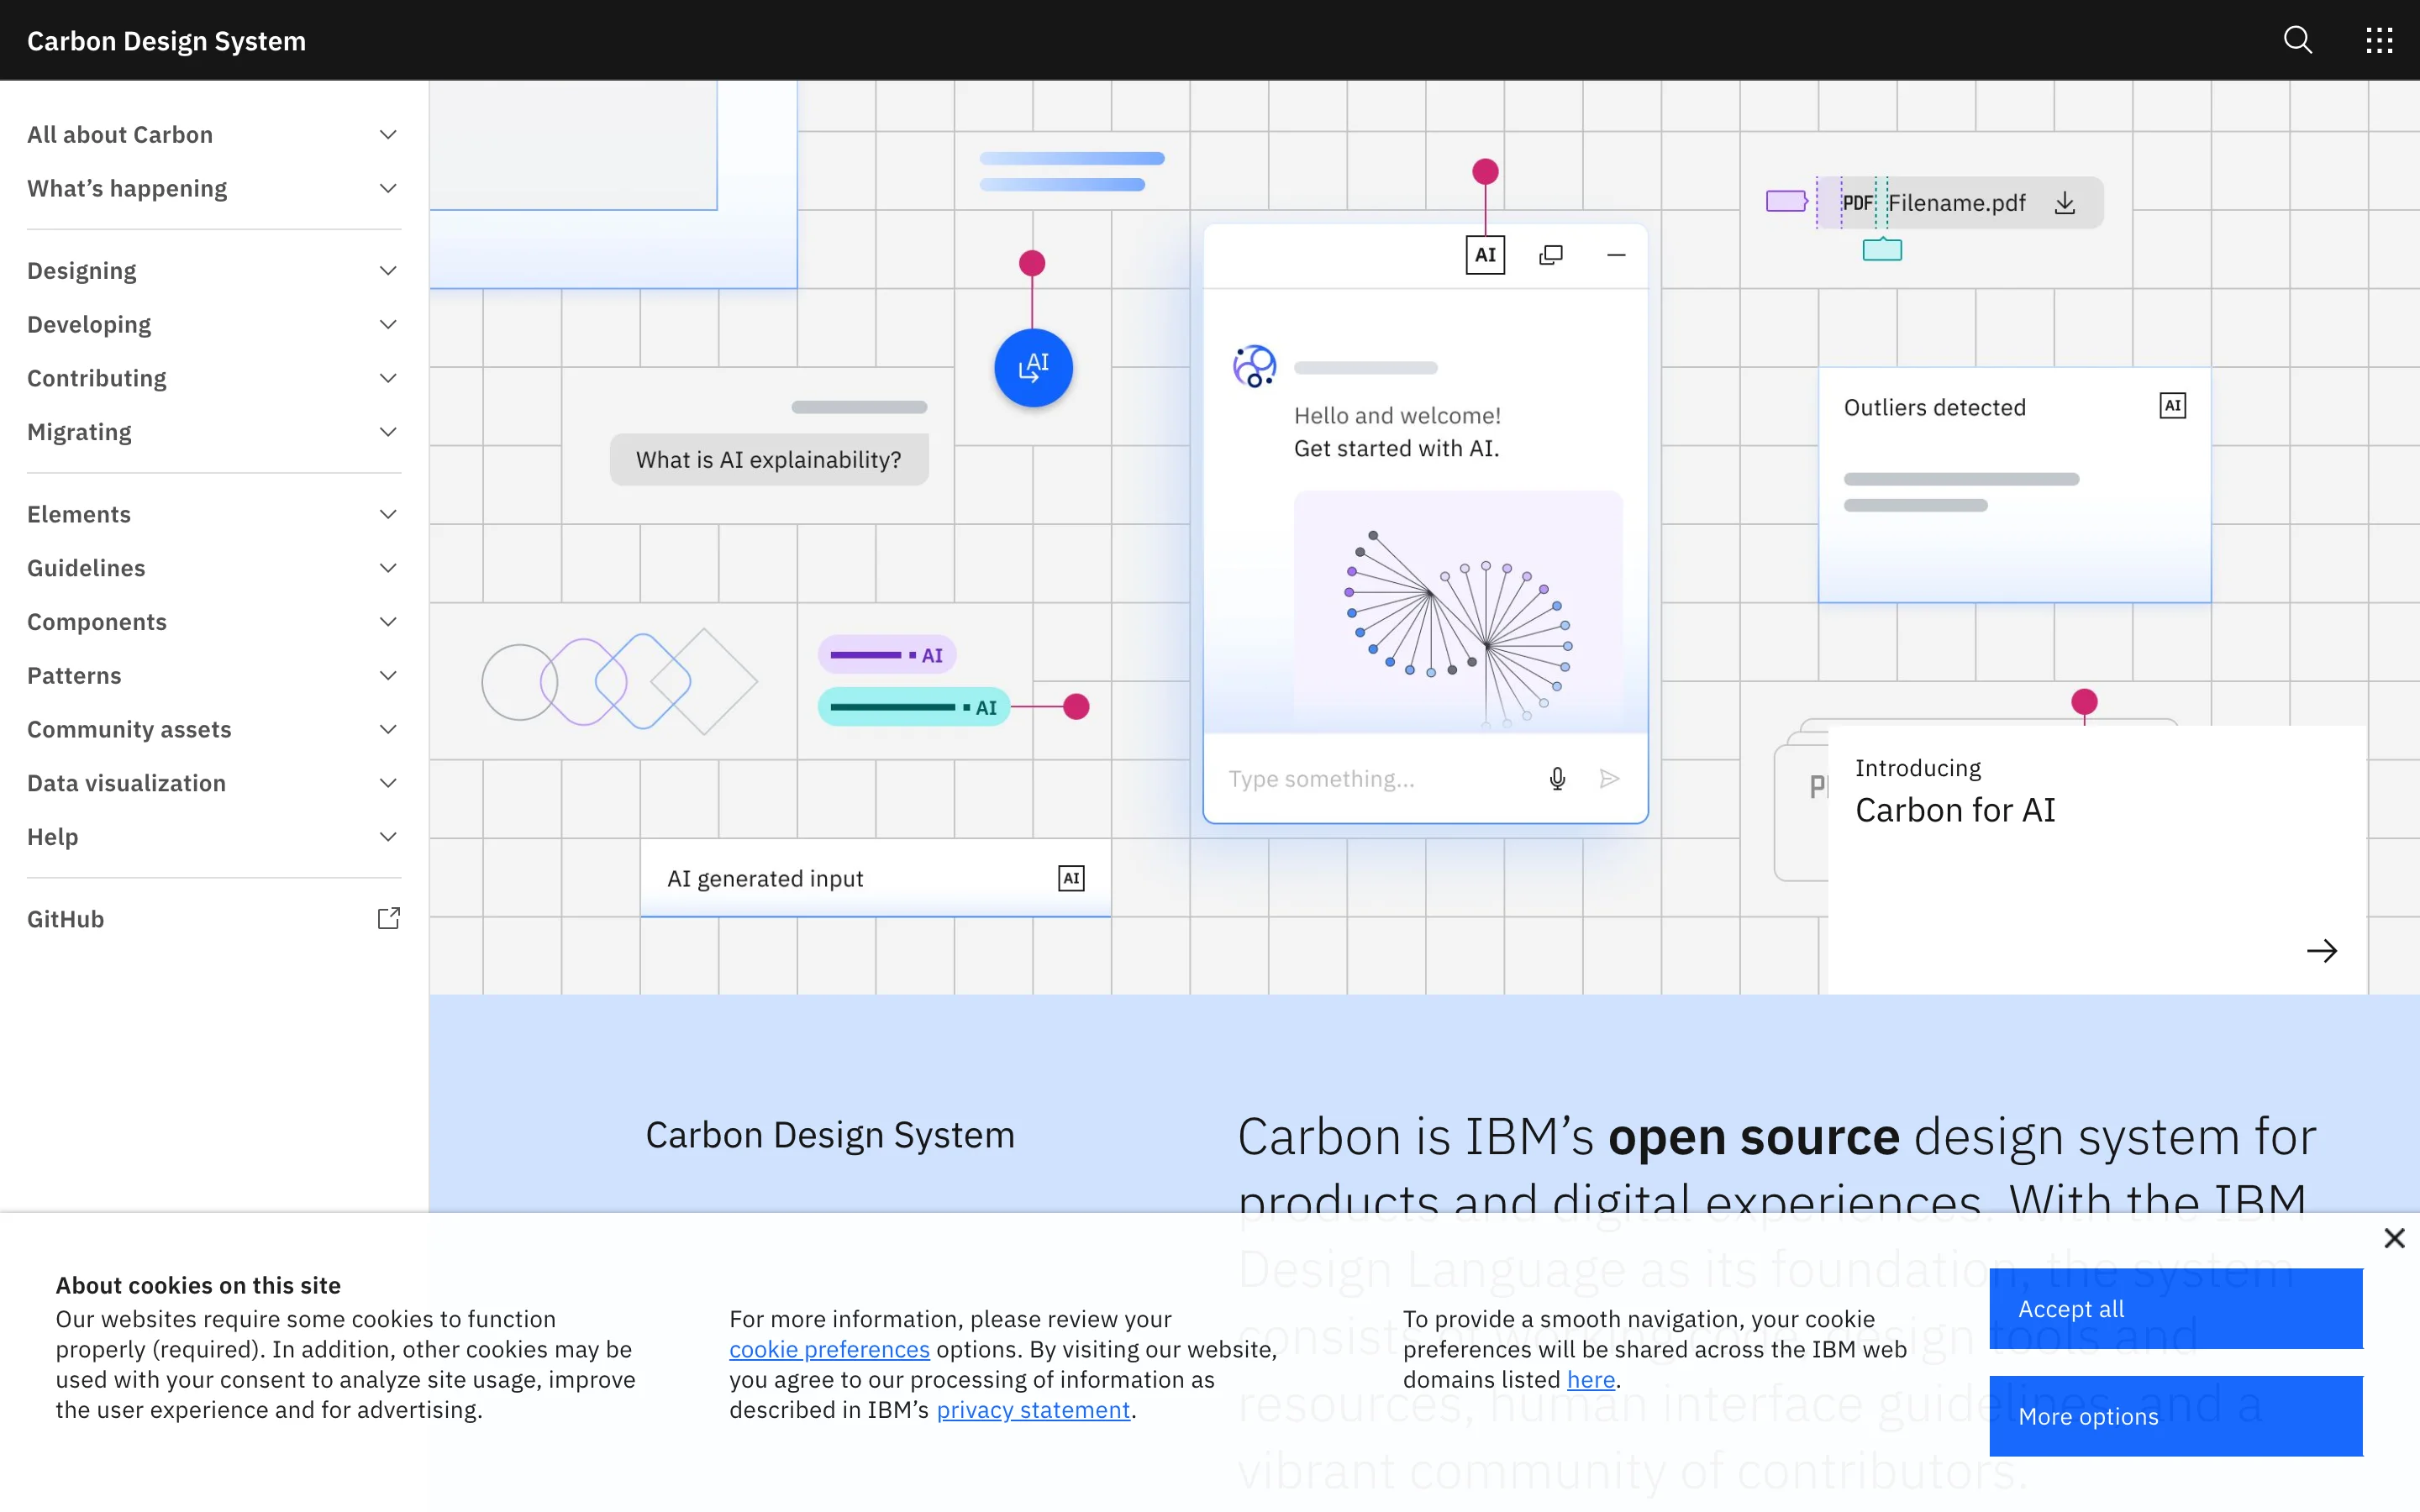Open the cookie preferences link
The height and width of the screenshot is (1512, 2420).
pyautogui.click(x=829, y=1349)
